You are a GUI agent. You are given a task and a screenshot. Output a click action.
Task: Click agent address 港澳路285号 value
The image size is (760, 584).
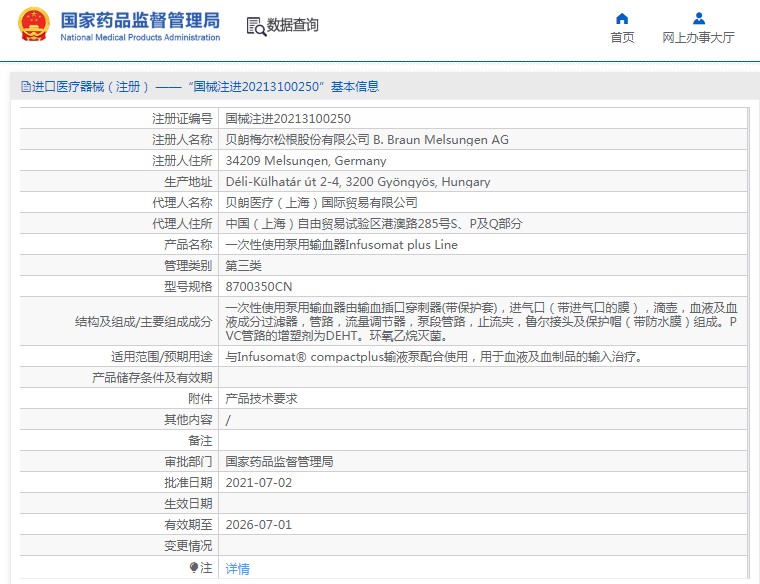(x=374, y=223)
